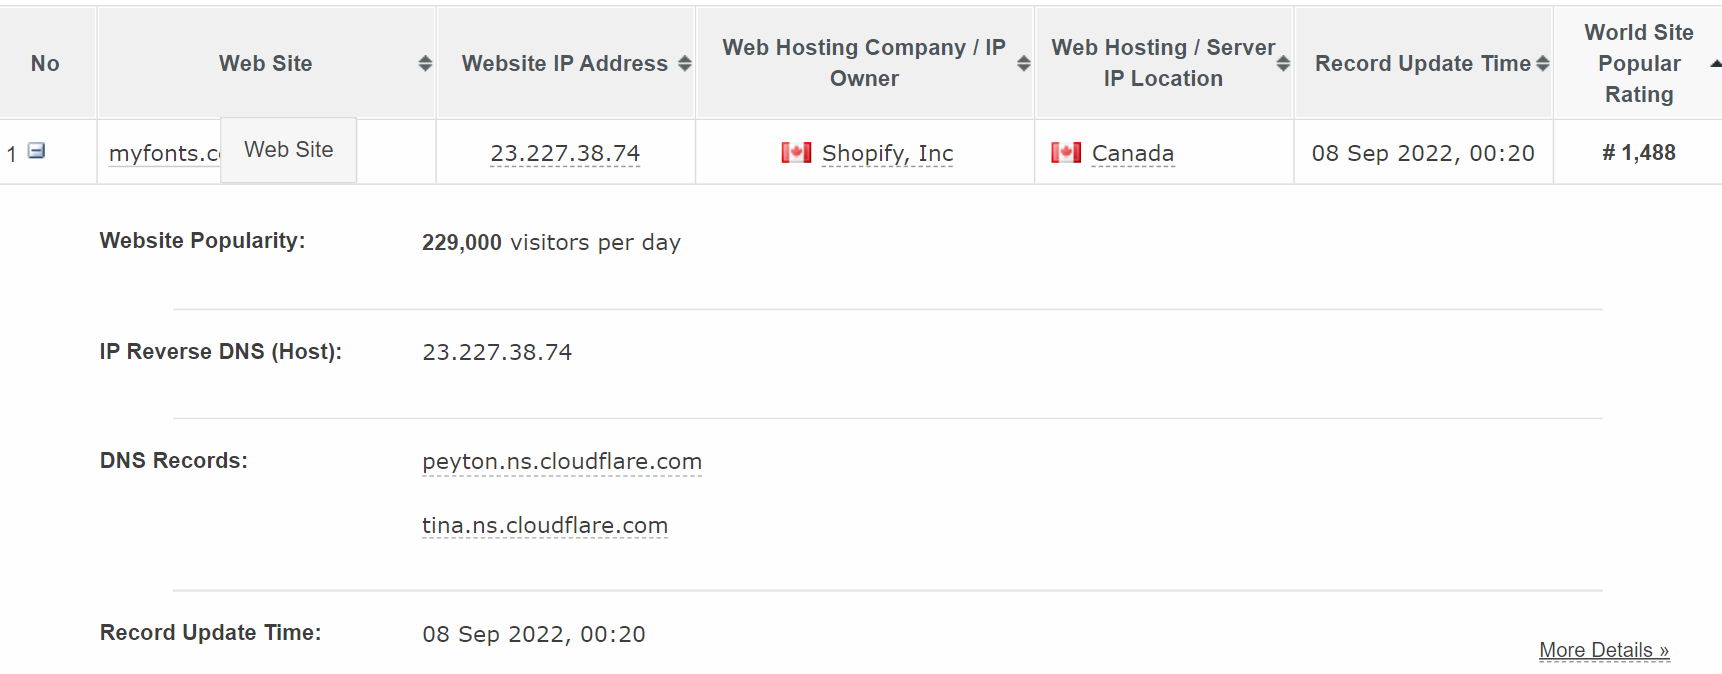1722x674 pixels.
Task: Open the Shopify, Inc owner link
Action: [886, 152]
